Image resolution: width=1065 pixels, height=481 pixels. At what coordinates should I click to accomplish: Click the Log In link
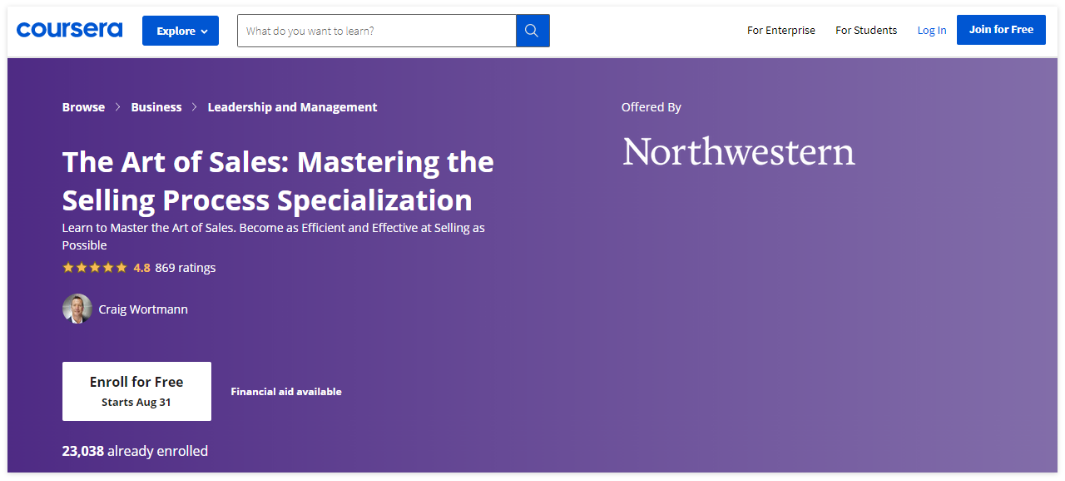(931, 30)
